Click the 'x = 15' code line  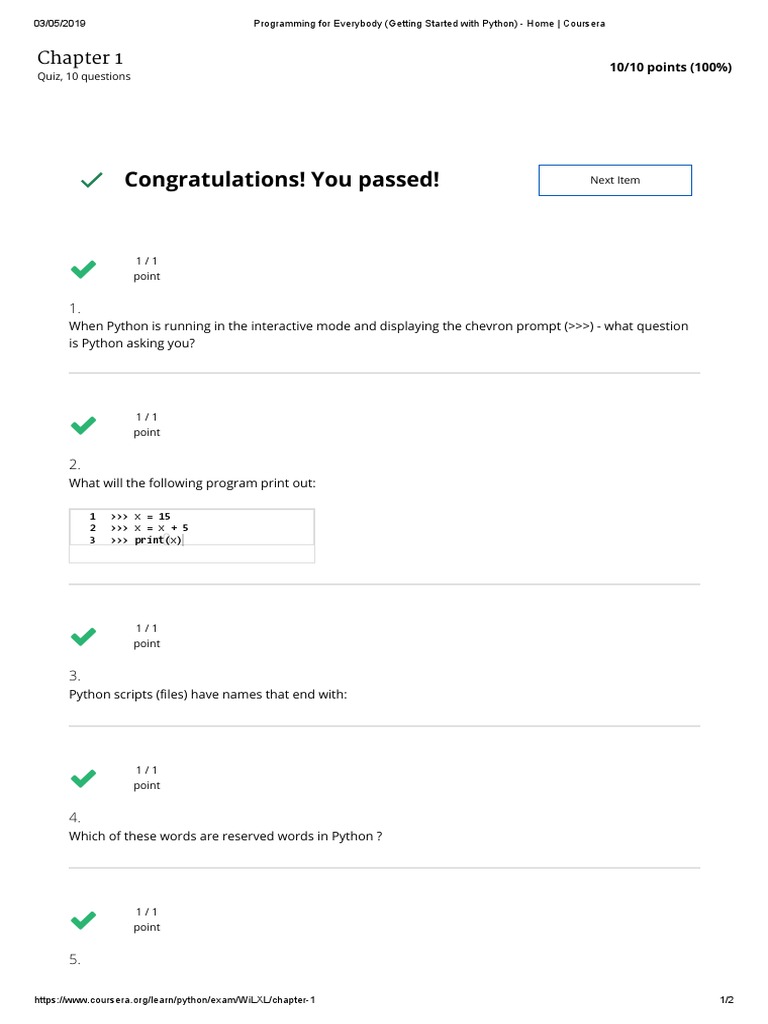point(152,516)
